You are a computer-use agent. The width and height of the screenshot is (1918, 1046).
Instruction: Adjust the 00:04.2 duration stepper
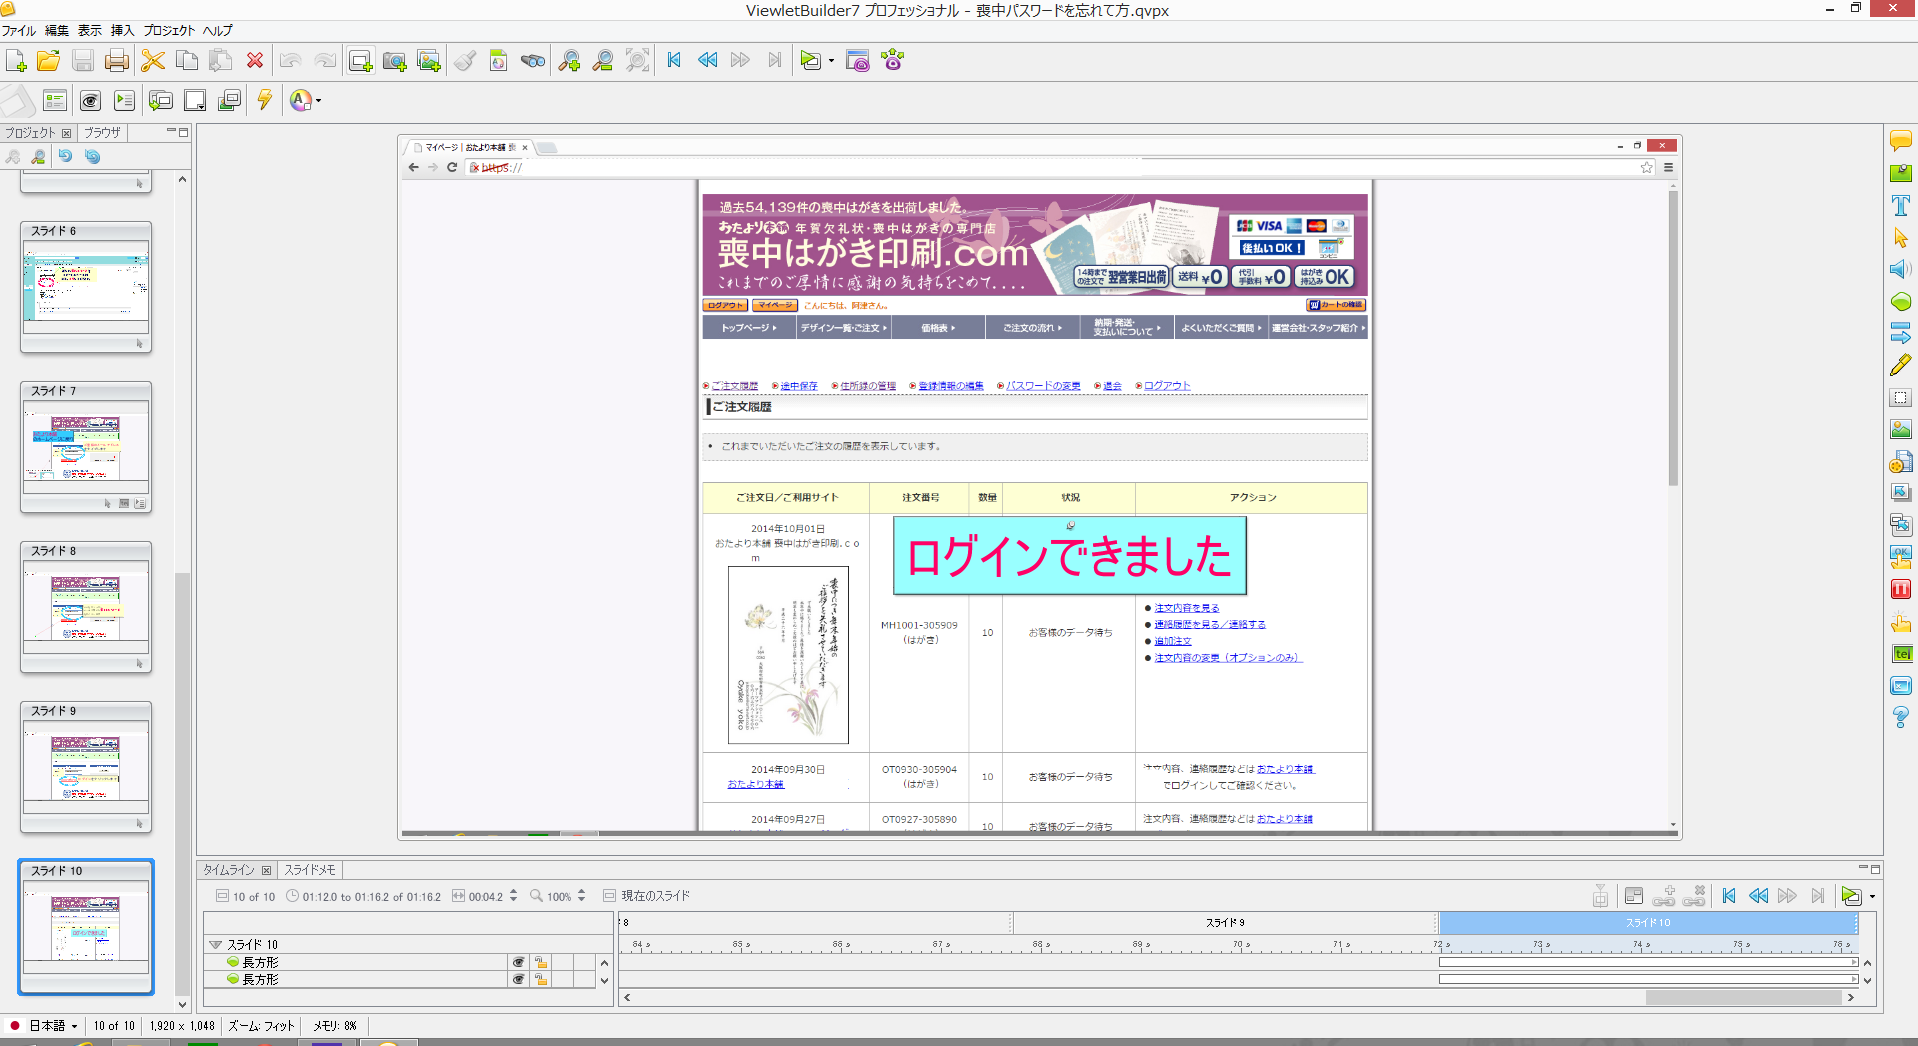coord(513,896)
